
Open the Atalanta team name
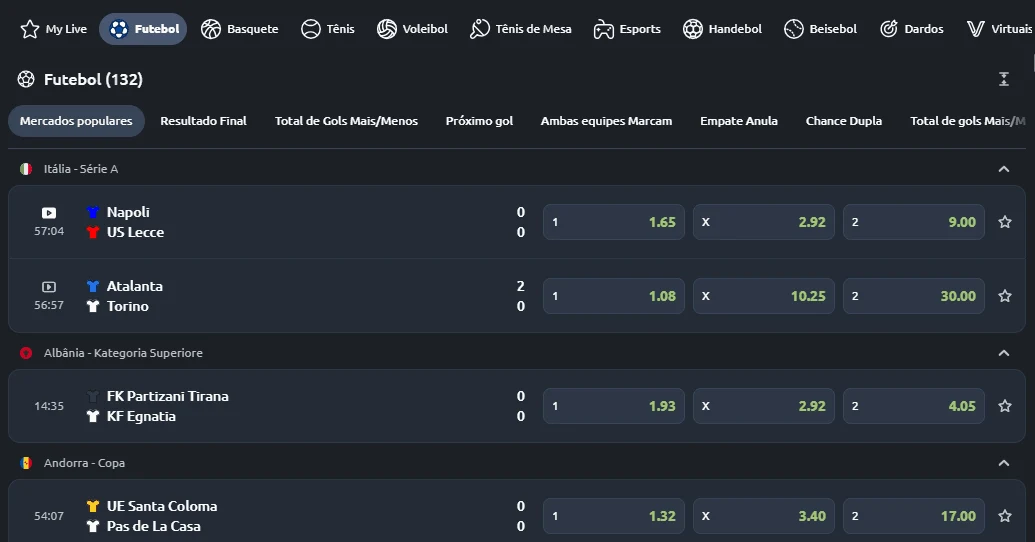point(135,286)
